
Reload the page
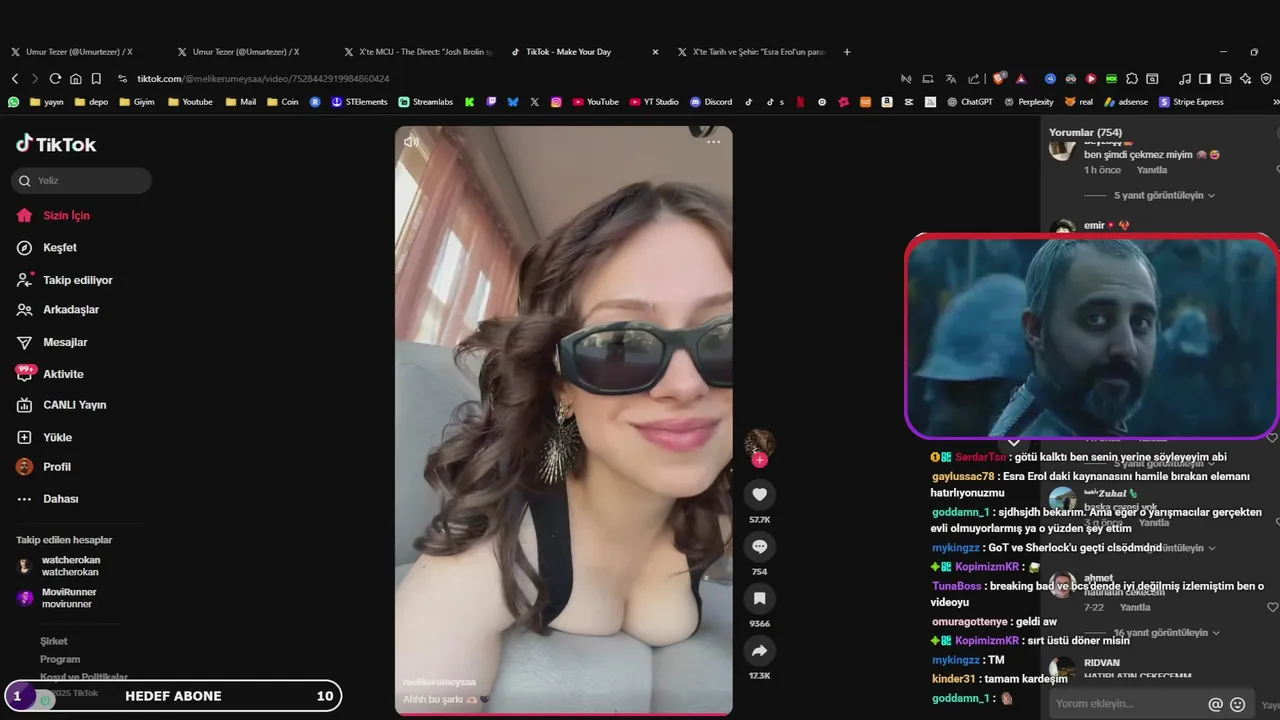[x=55, y=78]
